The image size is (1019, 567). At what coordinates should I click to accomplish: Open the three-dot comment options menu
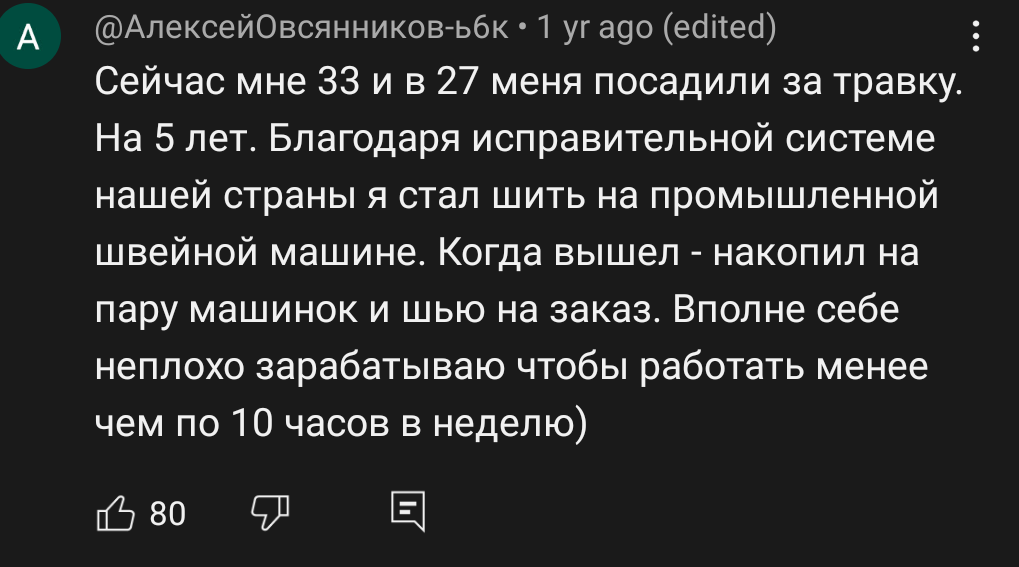(x=975, y=39)
